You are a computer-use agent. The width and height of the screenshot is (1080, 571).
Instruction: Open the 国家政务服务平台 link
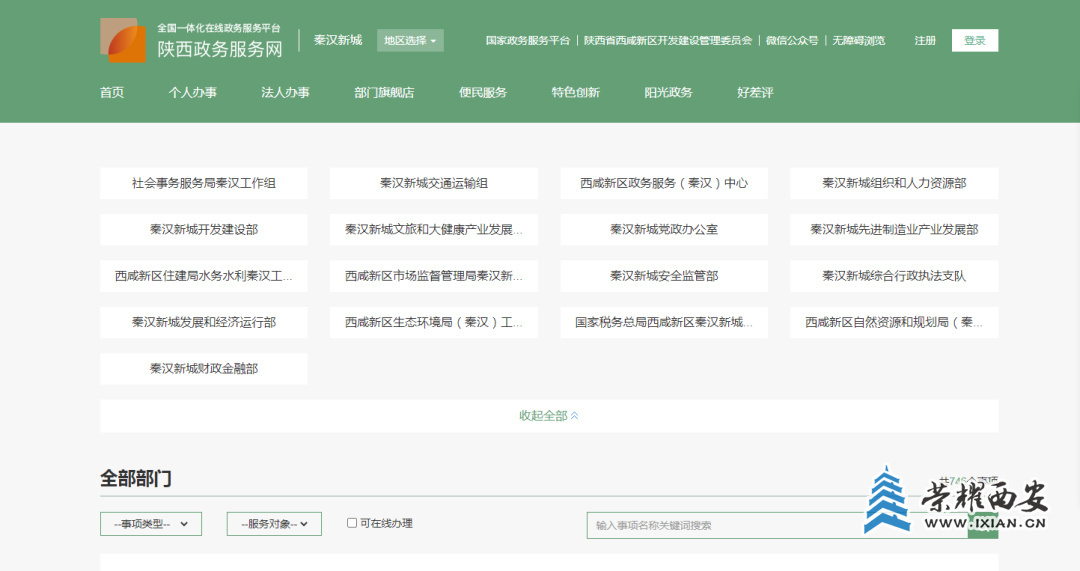(x=528, y=41)
